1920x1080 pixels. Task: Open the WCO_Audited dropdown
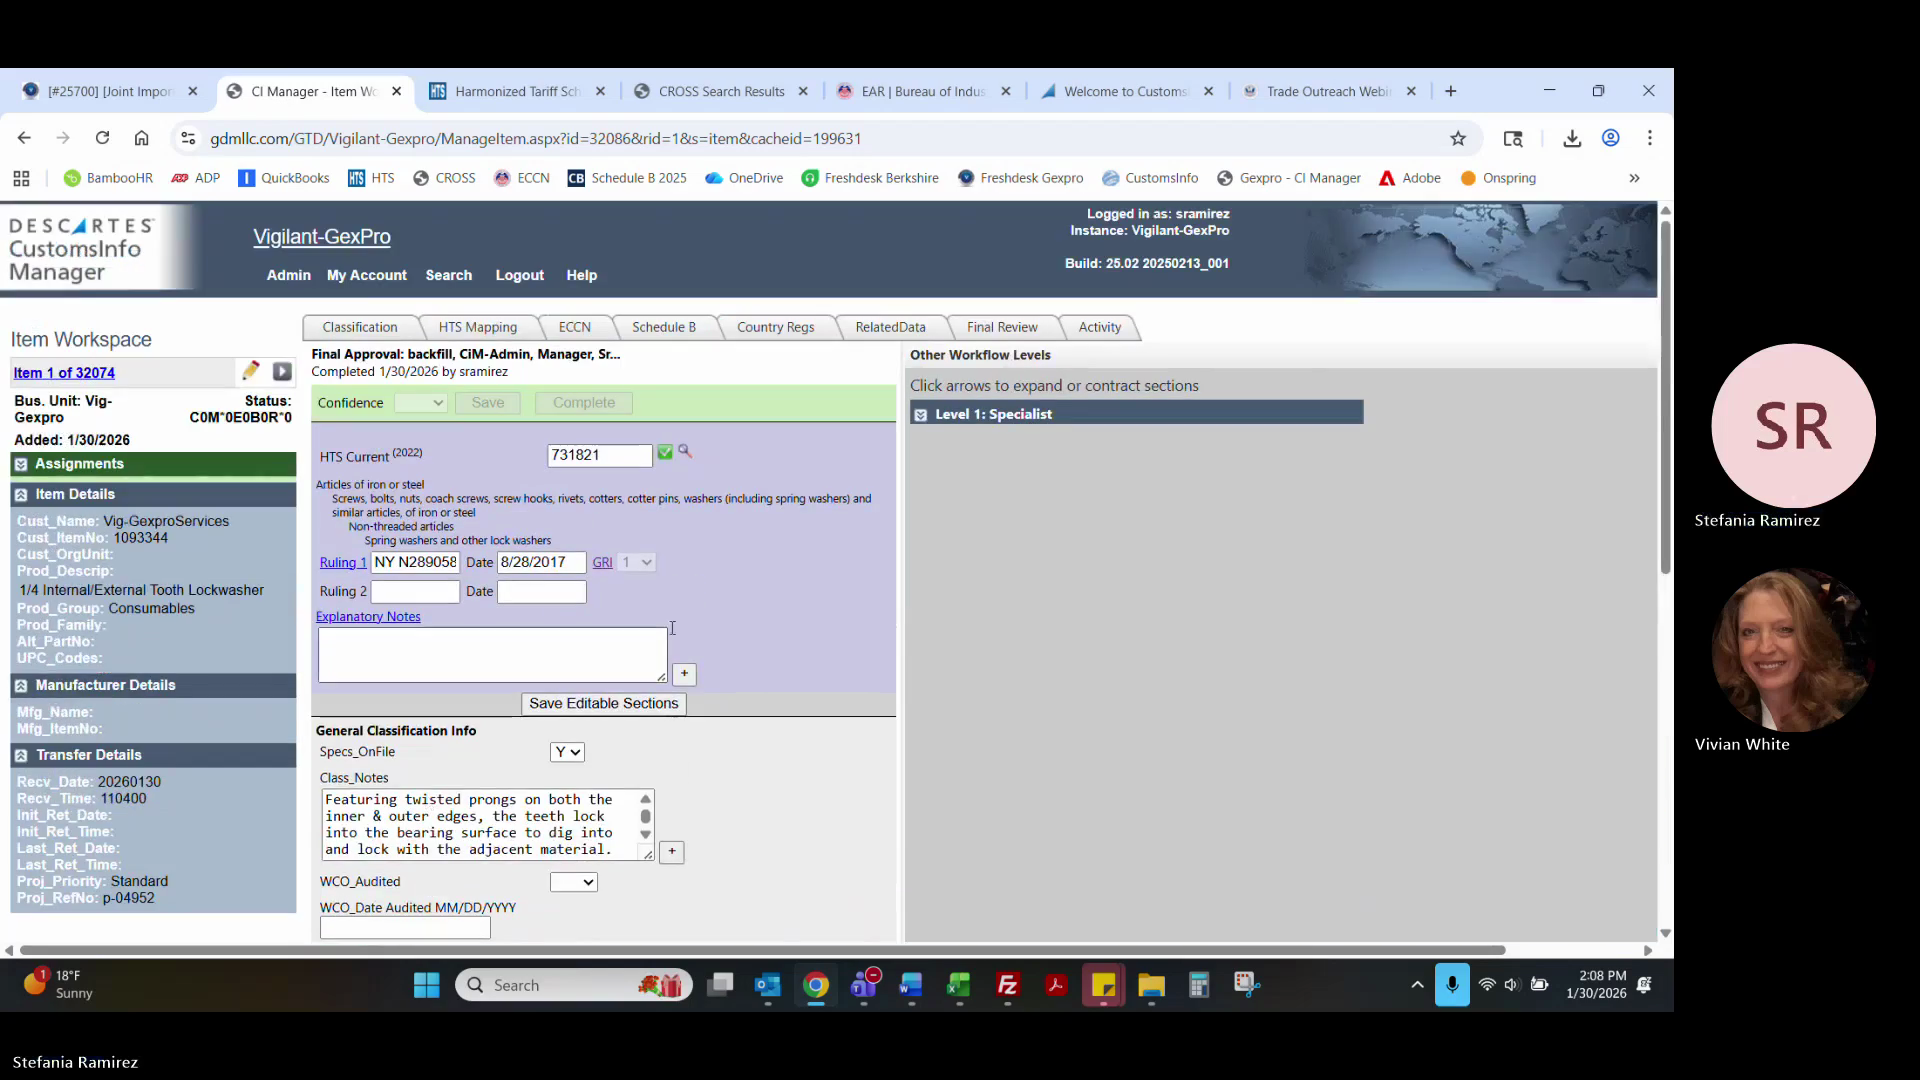tap(573, 882)
